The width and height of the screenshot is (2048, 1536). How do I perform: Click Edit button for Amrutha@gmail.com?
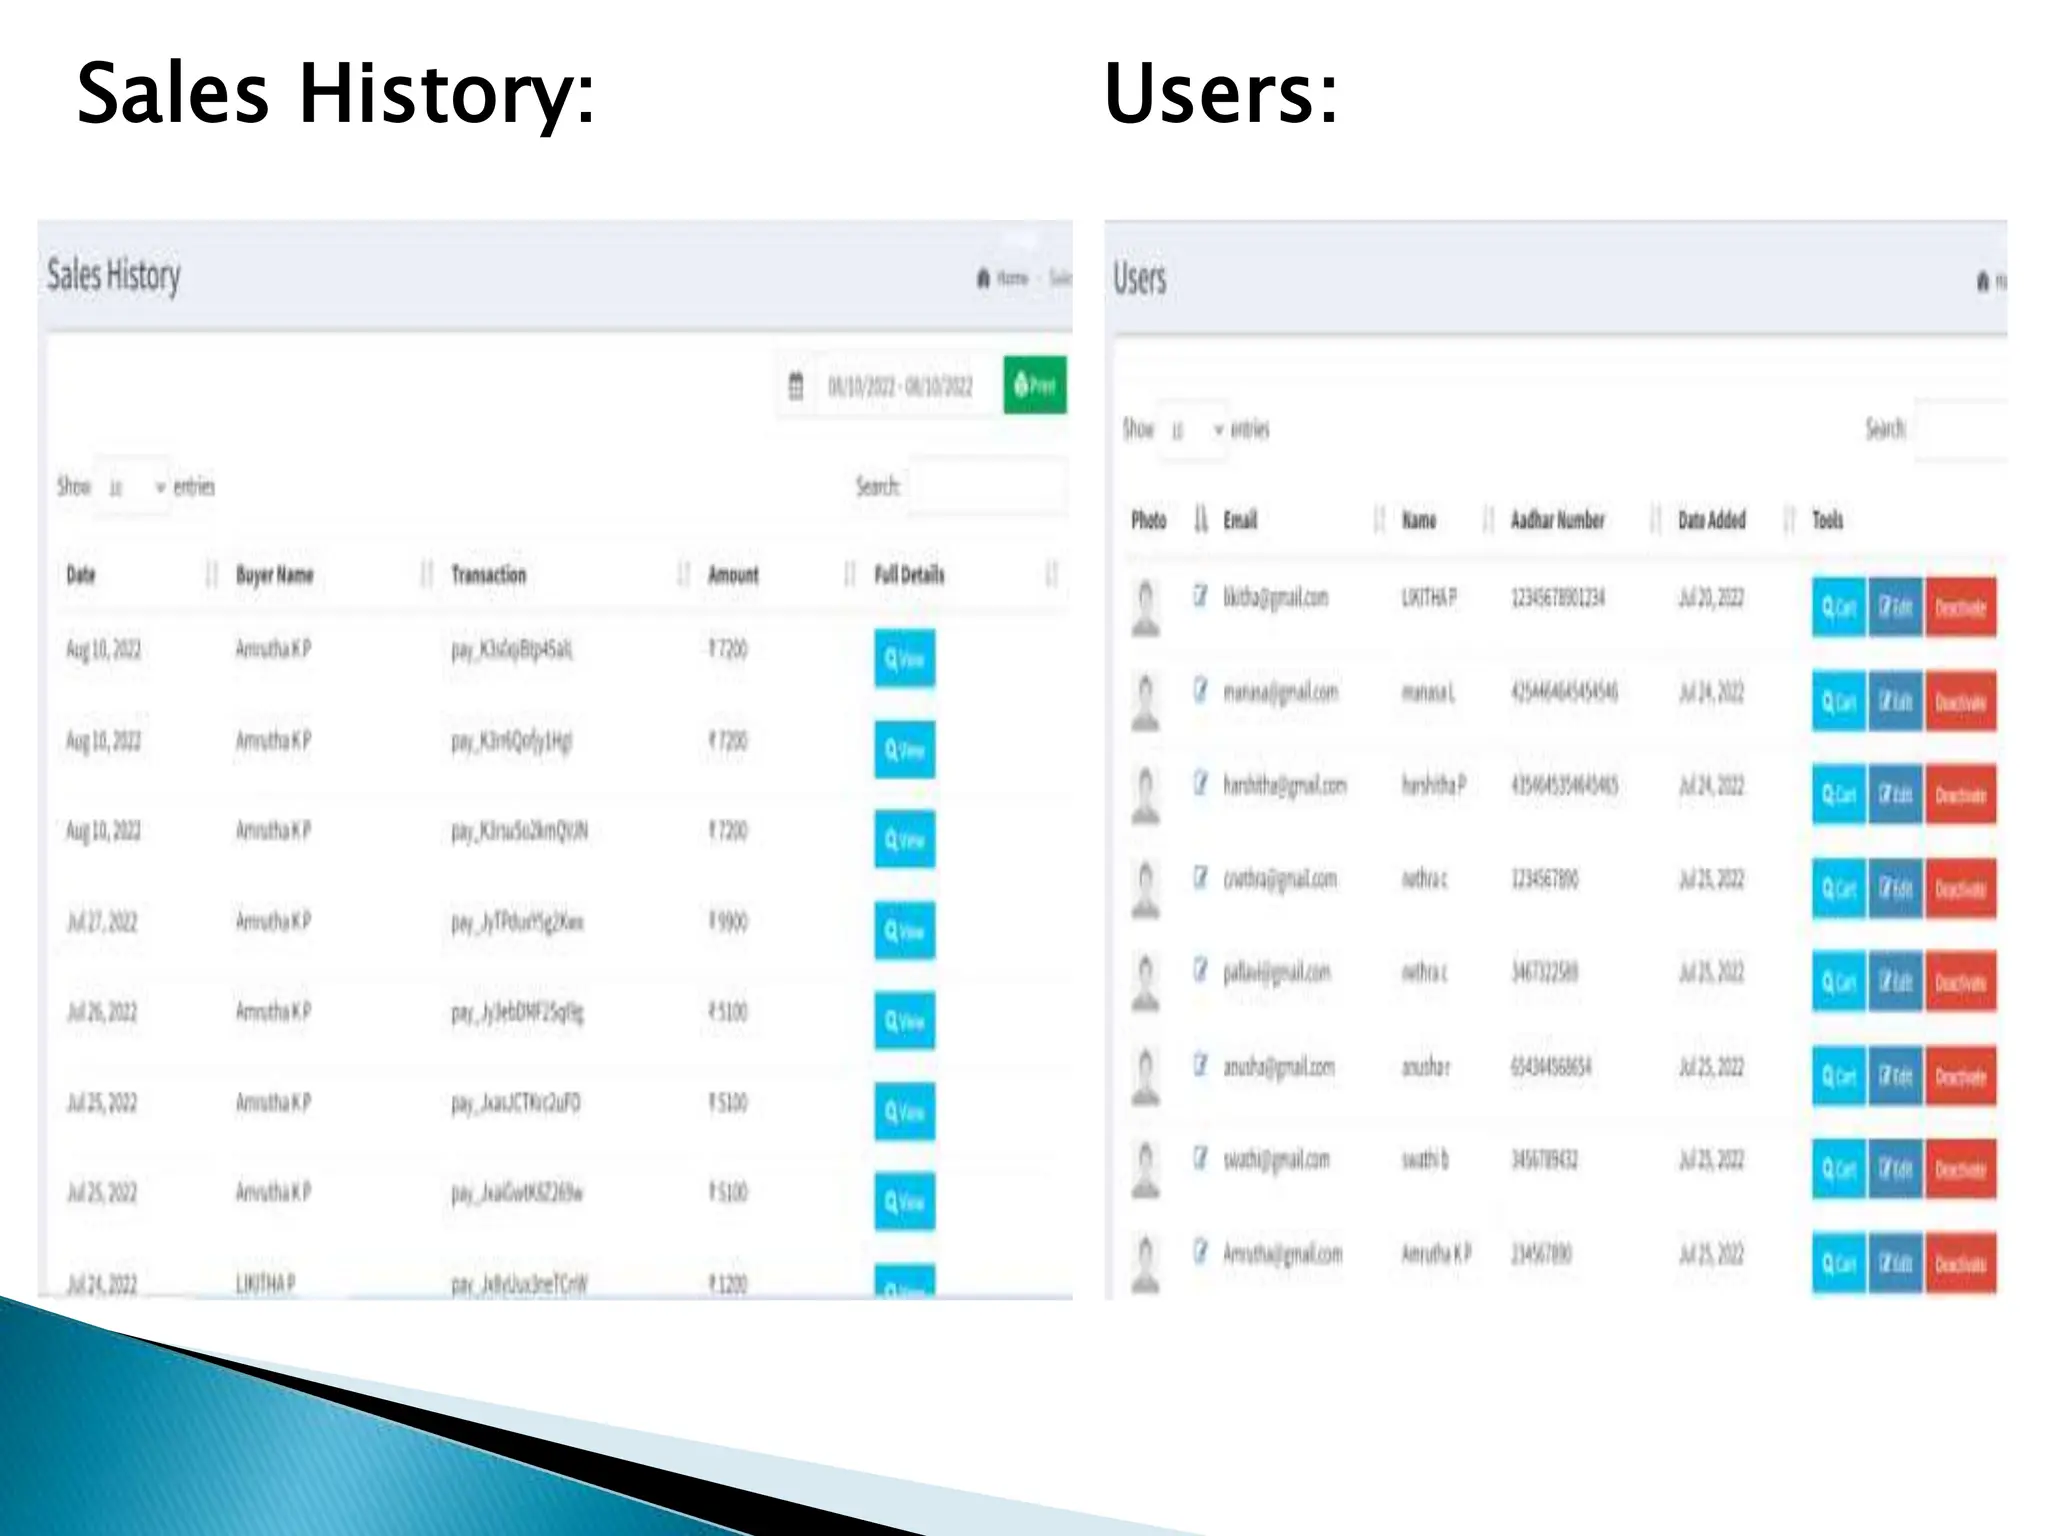(x=1895, y=1263)
